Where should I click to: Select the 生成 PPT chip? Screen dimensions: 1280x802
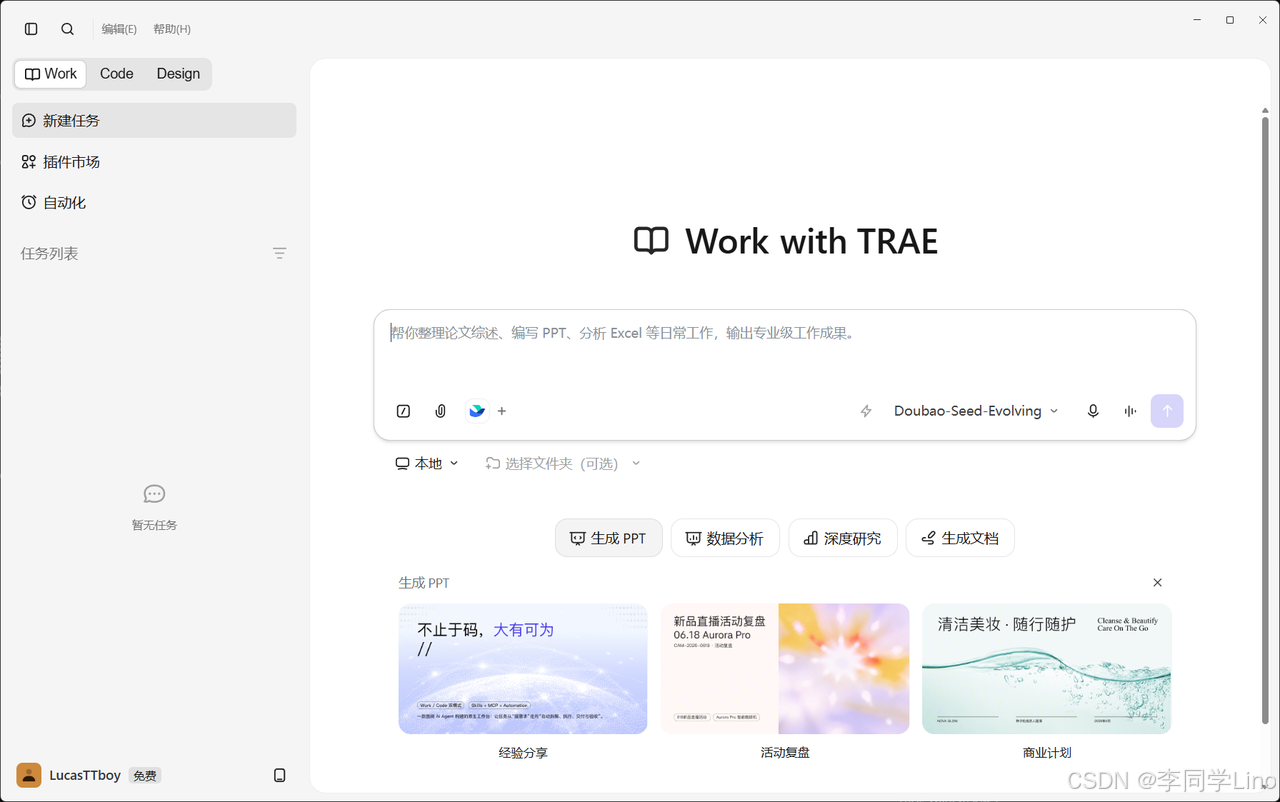click(609, 538)
